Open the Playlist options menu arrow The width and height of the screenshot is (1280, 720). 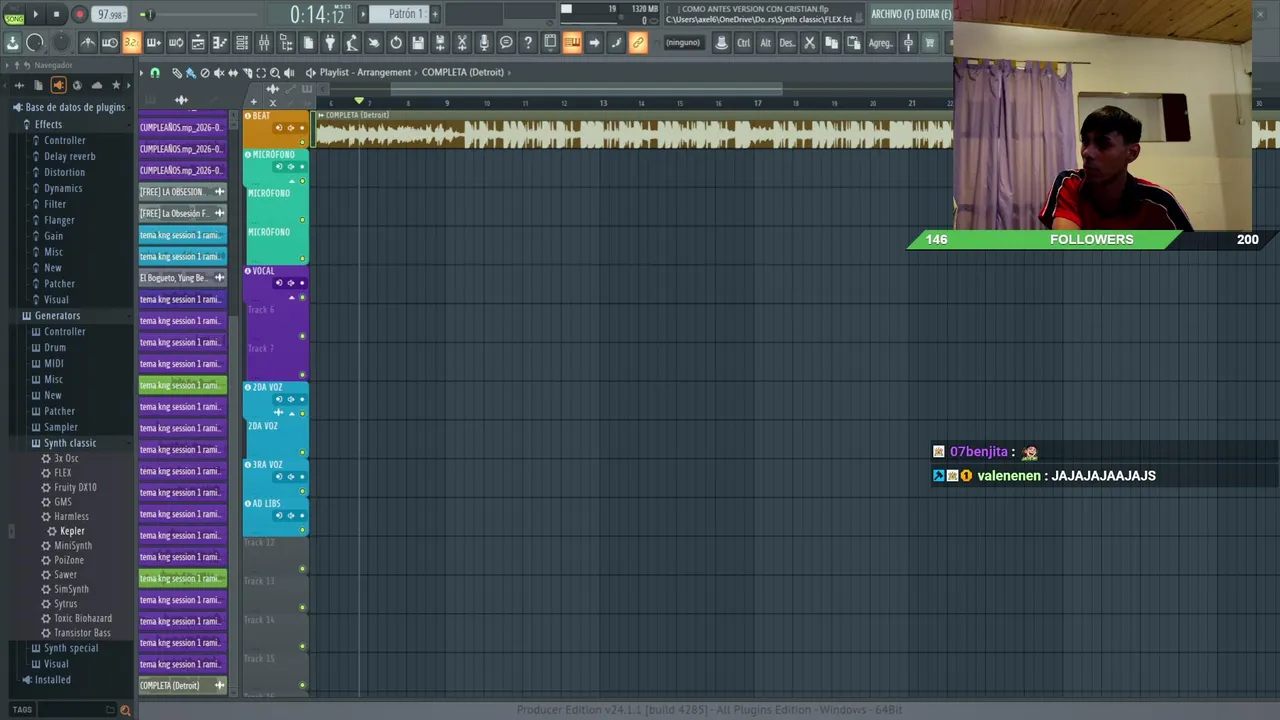coord(141,73)
